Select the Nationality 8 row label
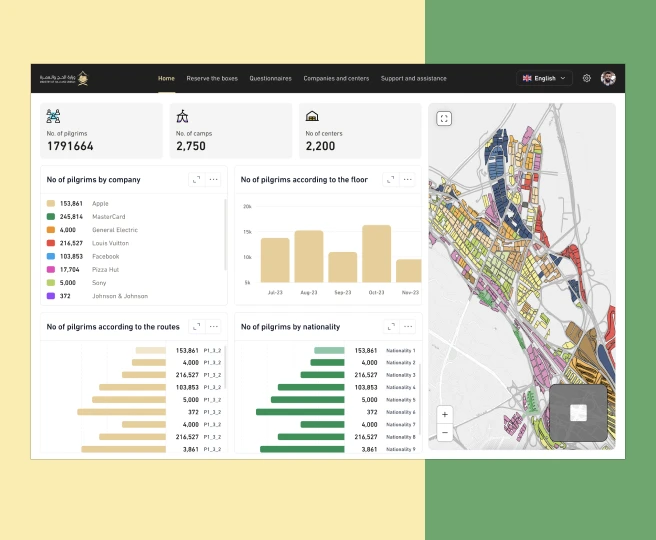656x540 pixels. [400, 437]
